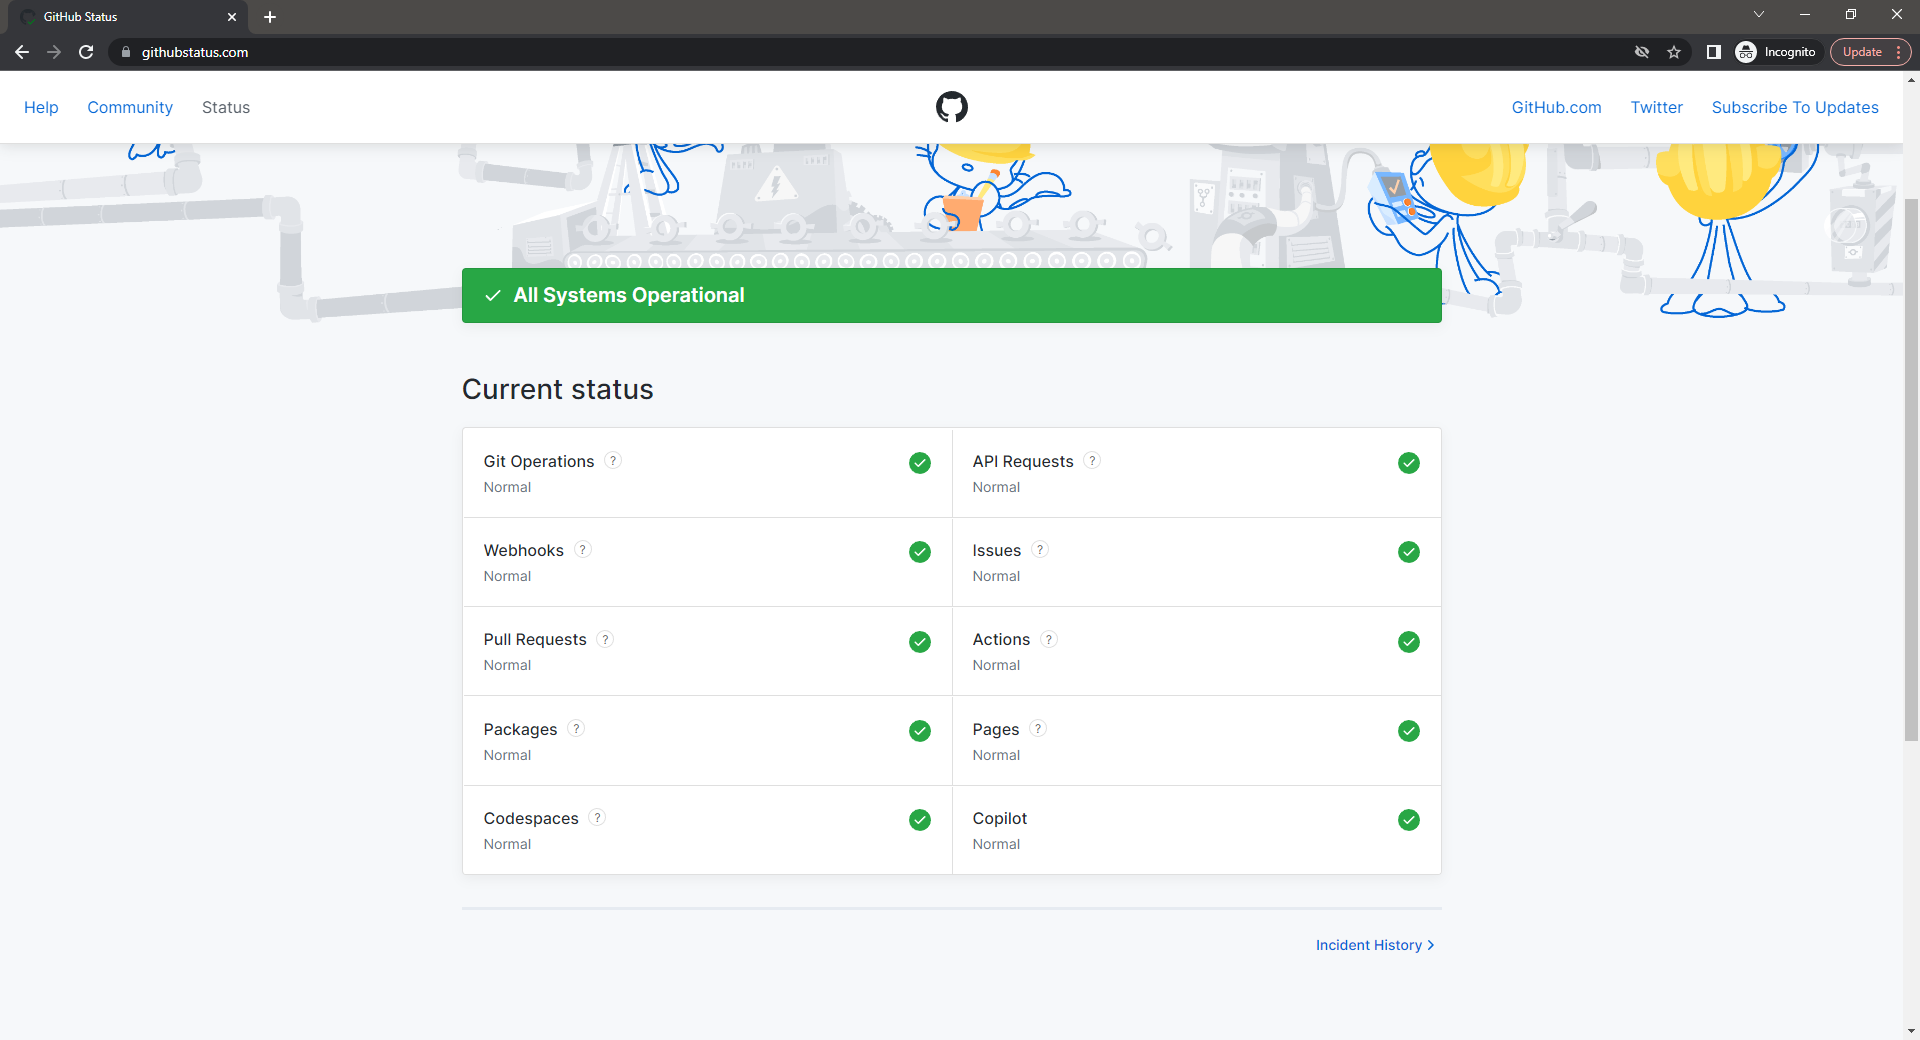
Task: Open help tooltip for API Requests
Action: pos(1092,460)
